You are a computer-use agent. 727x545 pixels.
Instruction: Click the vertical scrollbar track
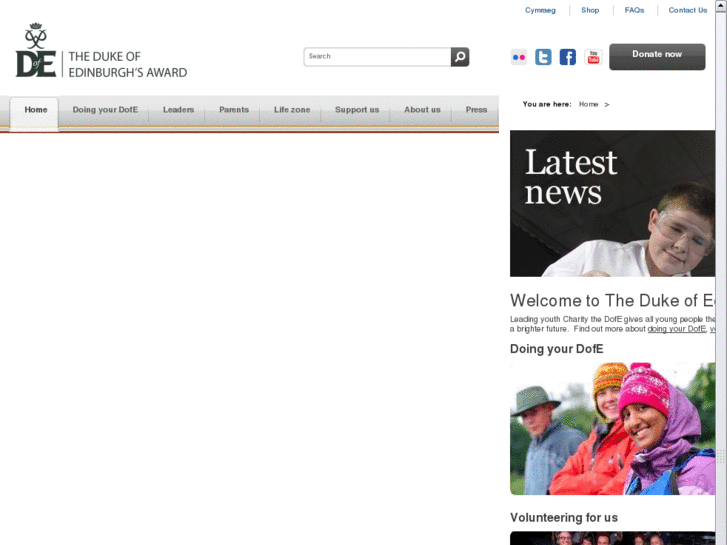[x=721, y=278]
